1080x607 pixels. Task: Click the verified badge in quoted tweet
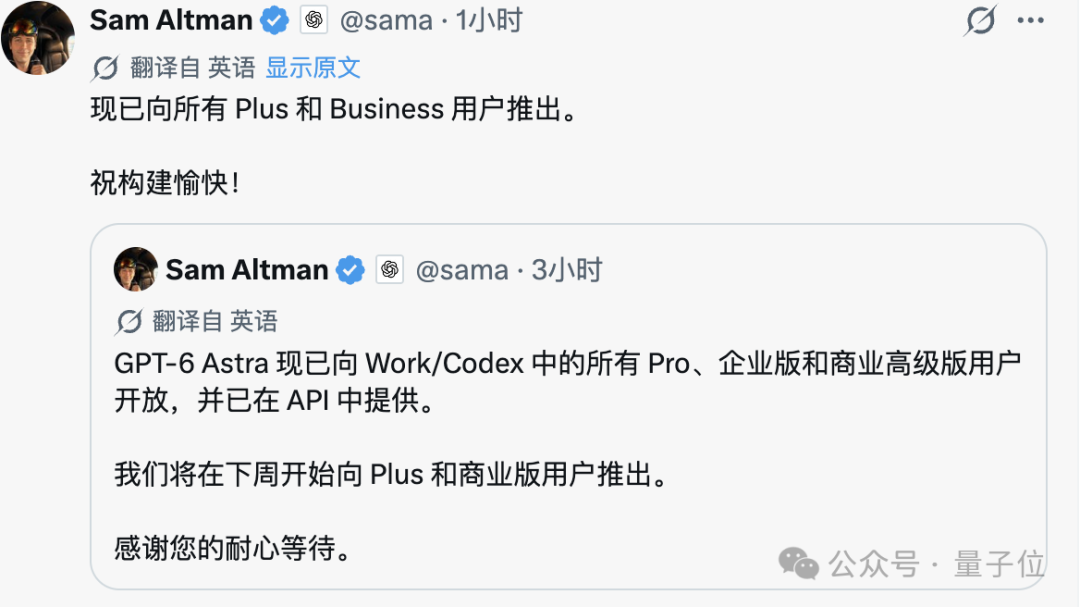(350, 270)
